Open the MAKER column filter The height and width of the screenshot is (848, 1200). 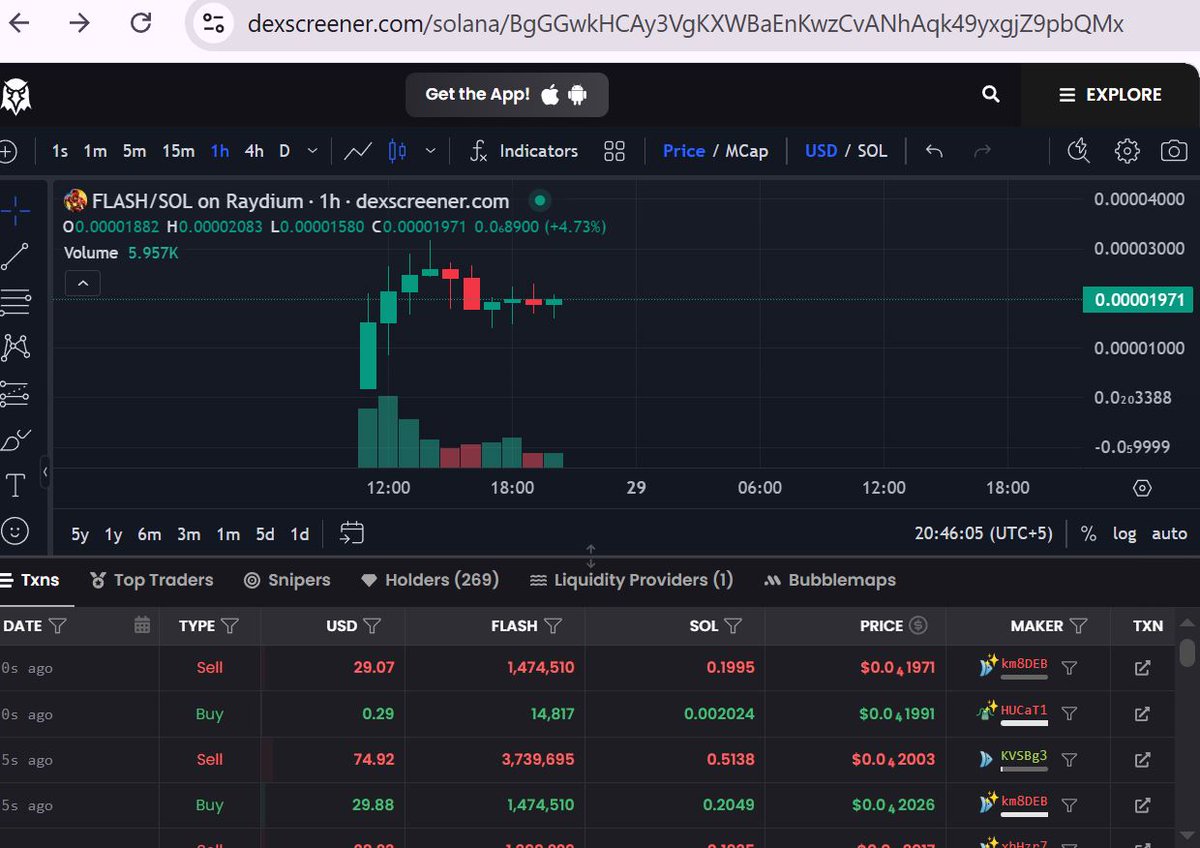click(1078, 626)
